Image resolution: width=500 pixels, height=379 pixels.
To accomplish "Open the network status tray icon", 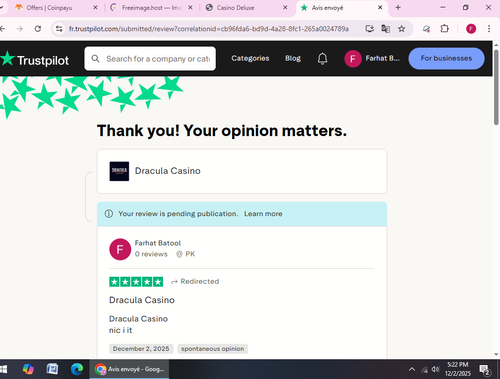I will coord(424,369).
